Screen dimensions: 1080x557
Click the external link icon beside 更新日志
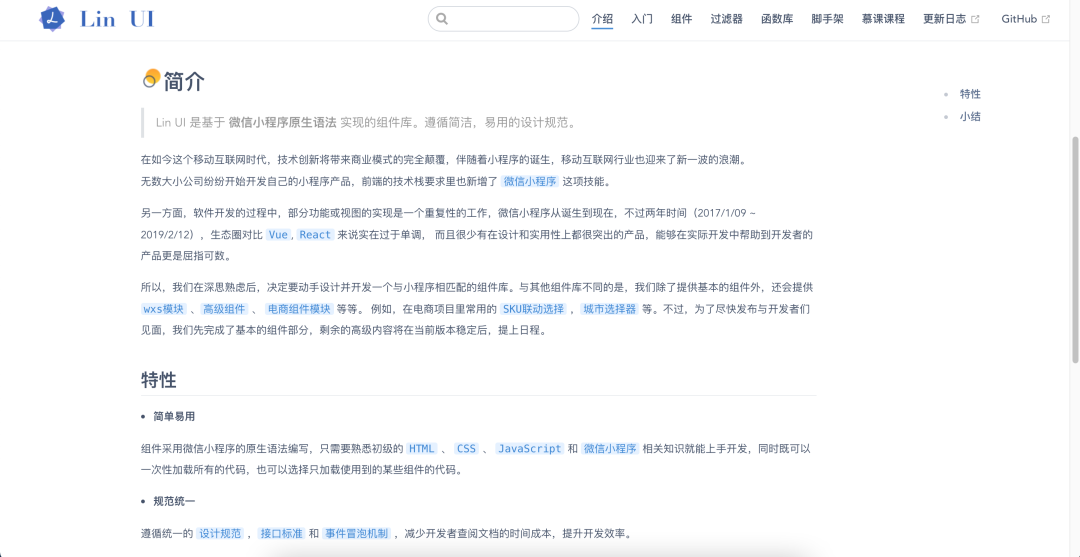coord(975,19)
